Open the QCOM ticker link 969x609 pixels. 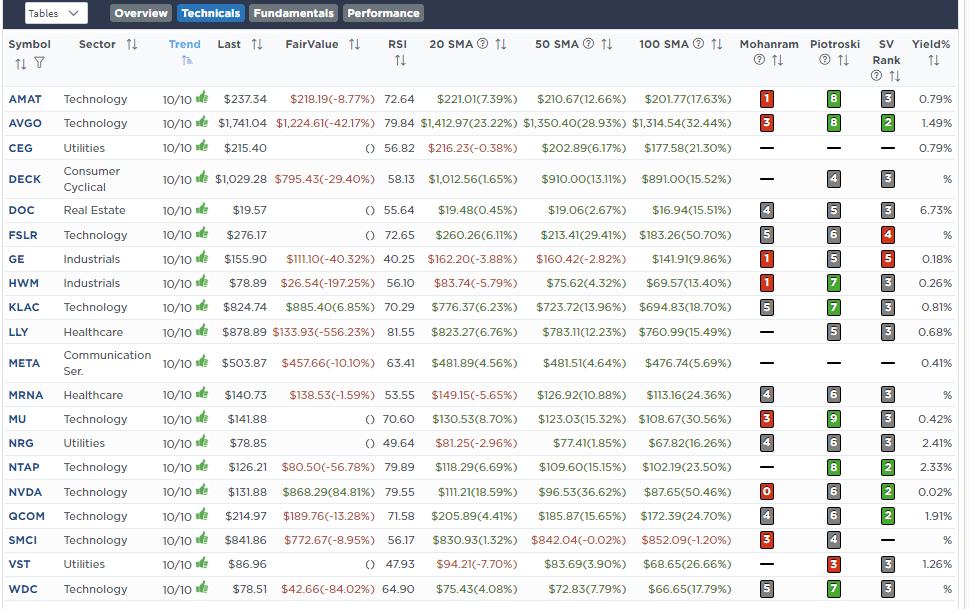tap(27, 516)
